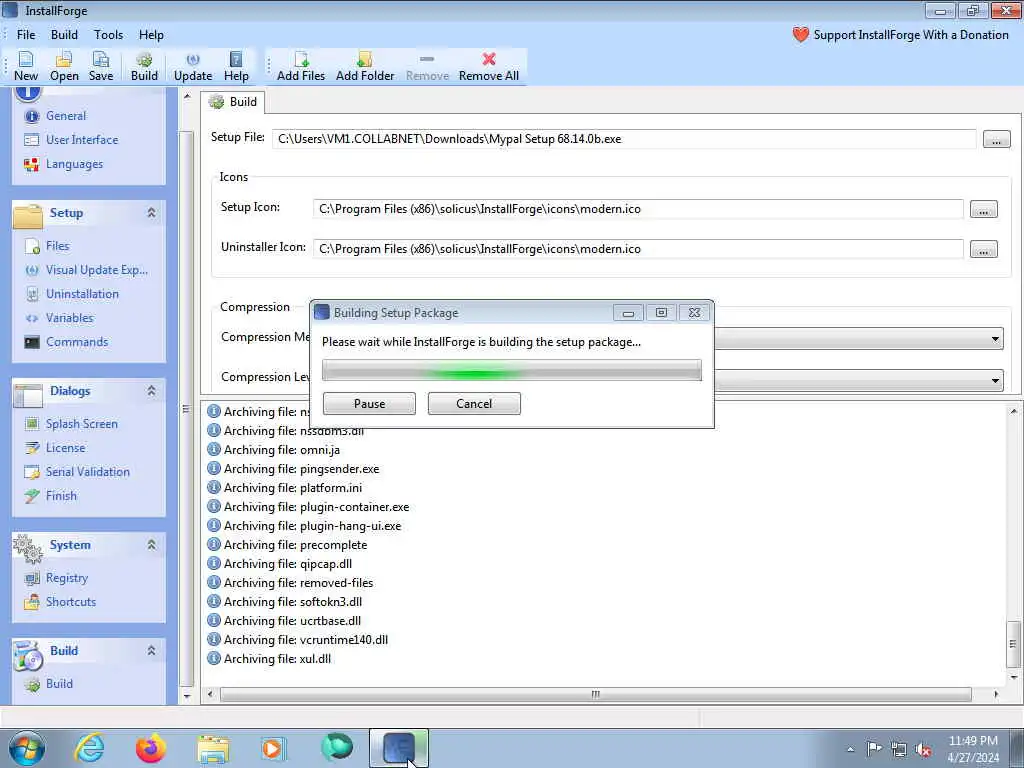This screenshot has width=1024, height=768.
Task: Open Windows Explorer from the taskbar
Action: pos(214,748)
